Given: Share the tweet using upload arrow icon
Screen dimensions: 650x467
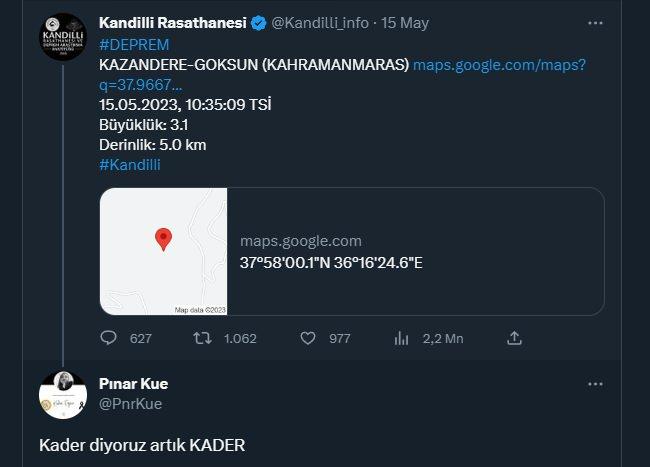Looking at the screenshot, I should [x=514, y=338].
